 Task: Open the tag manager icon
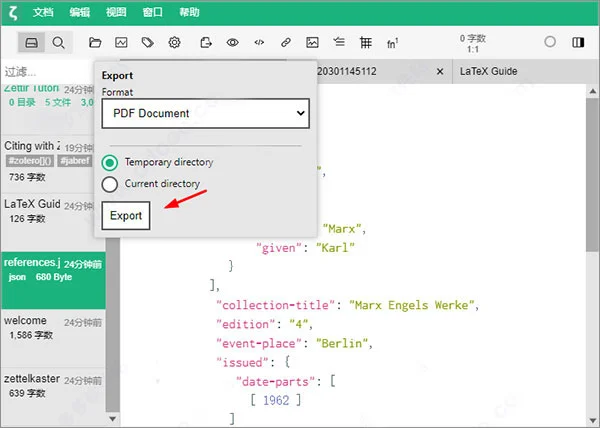click(148, 42)
